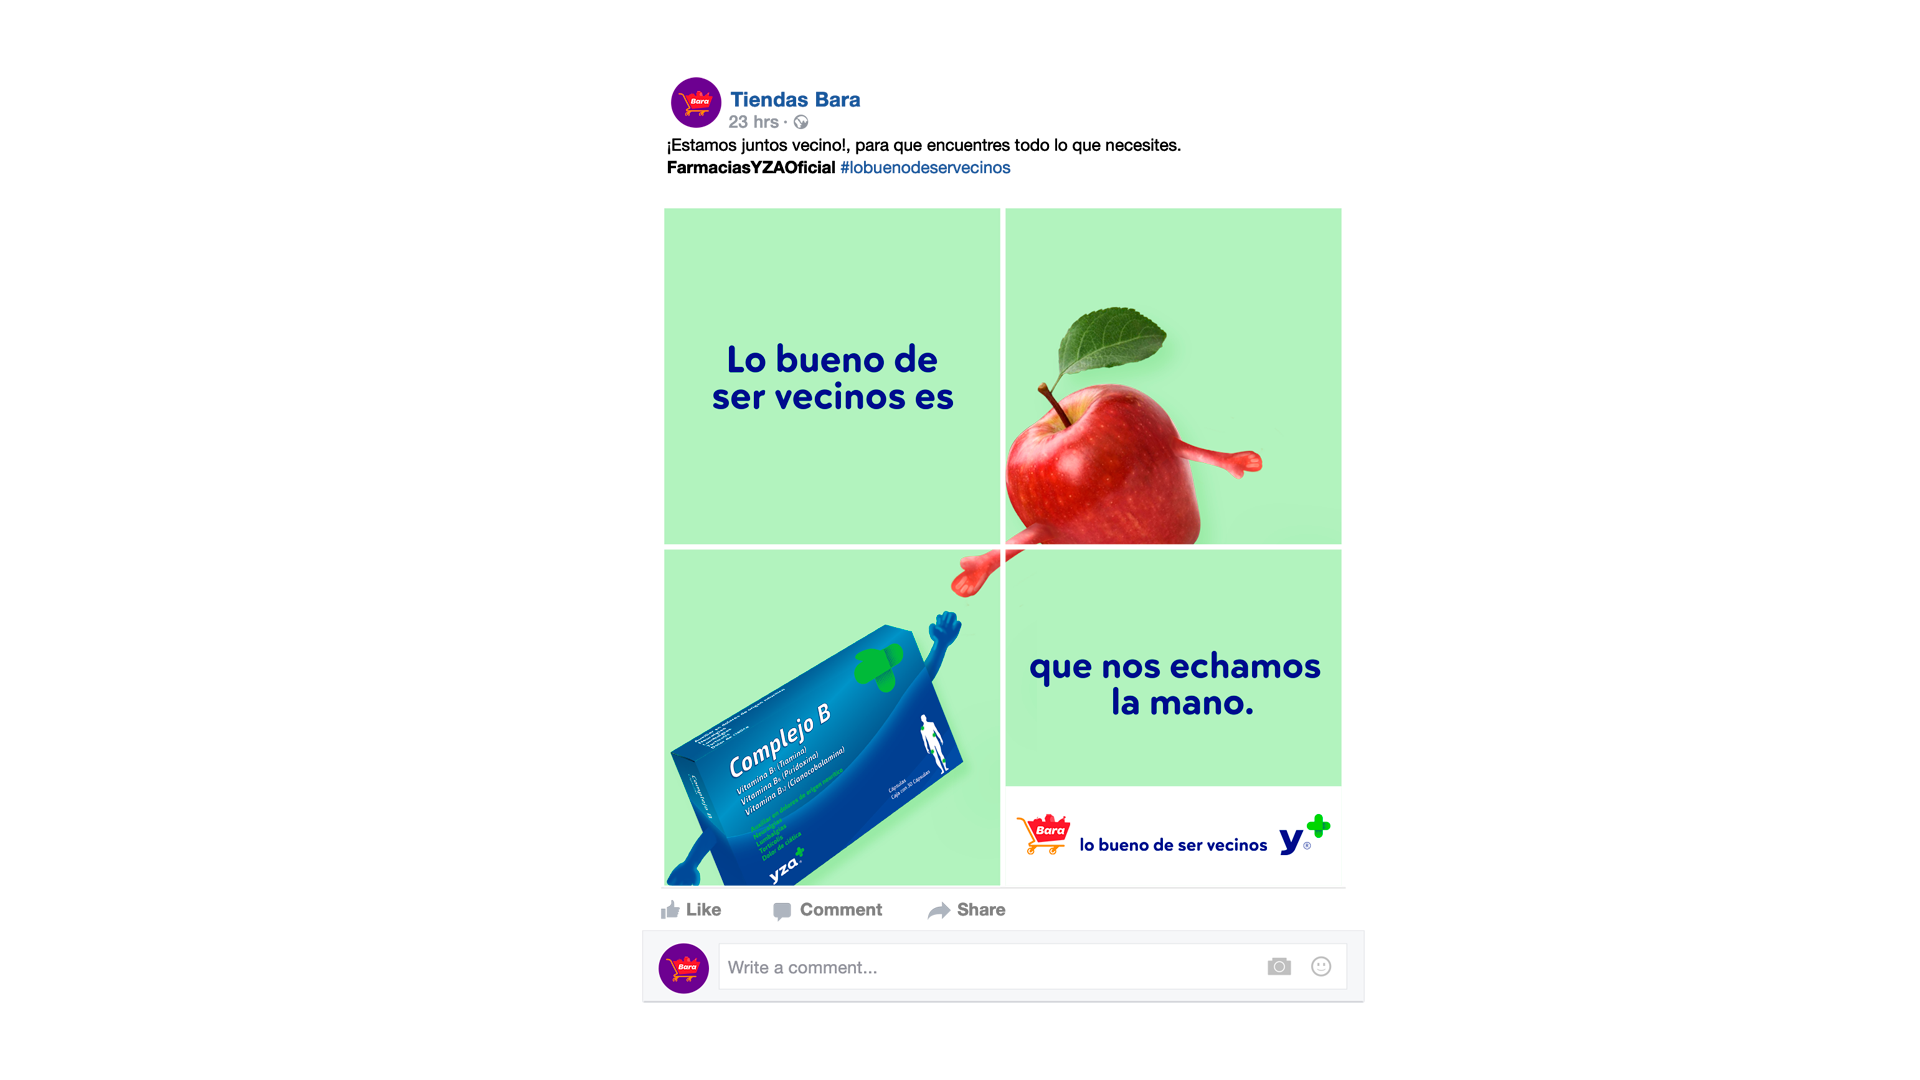This screenshot has height=1080, width=1920.
Task: Open the 23 hrs timestamp link
Action: 753,122
